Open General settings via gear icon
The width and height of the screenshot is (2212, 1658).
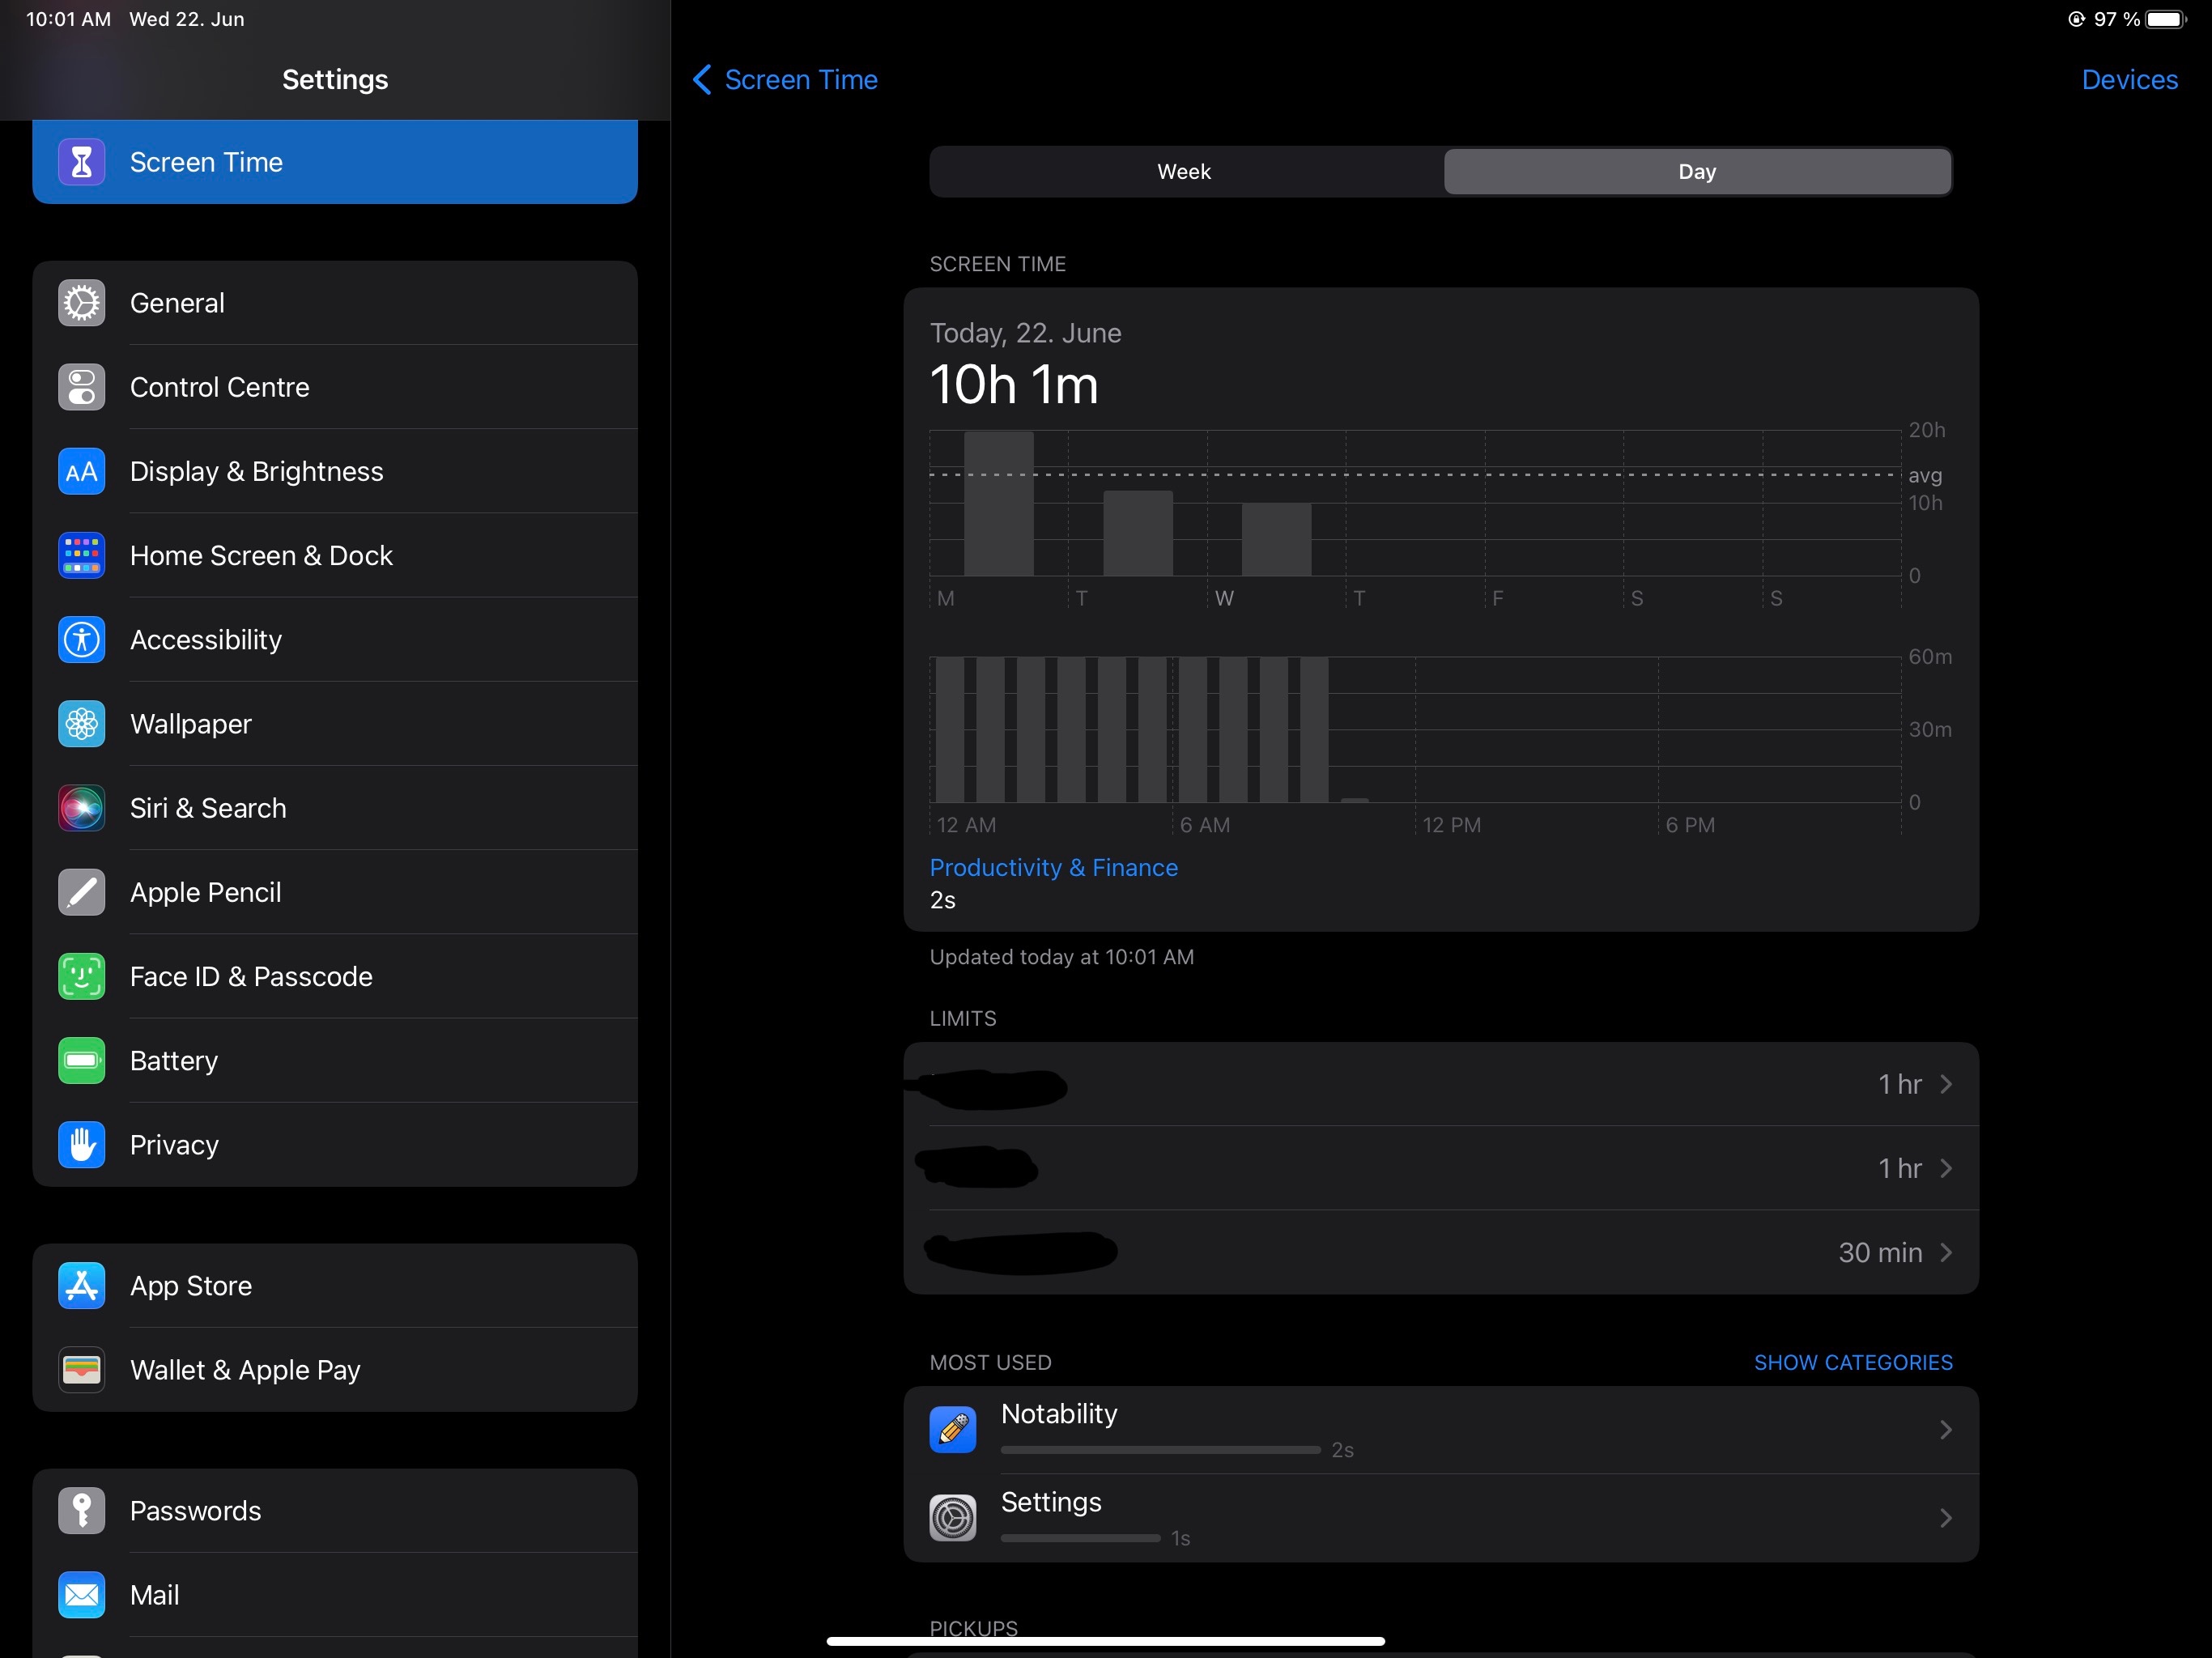[x=81, y=303]
